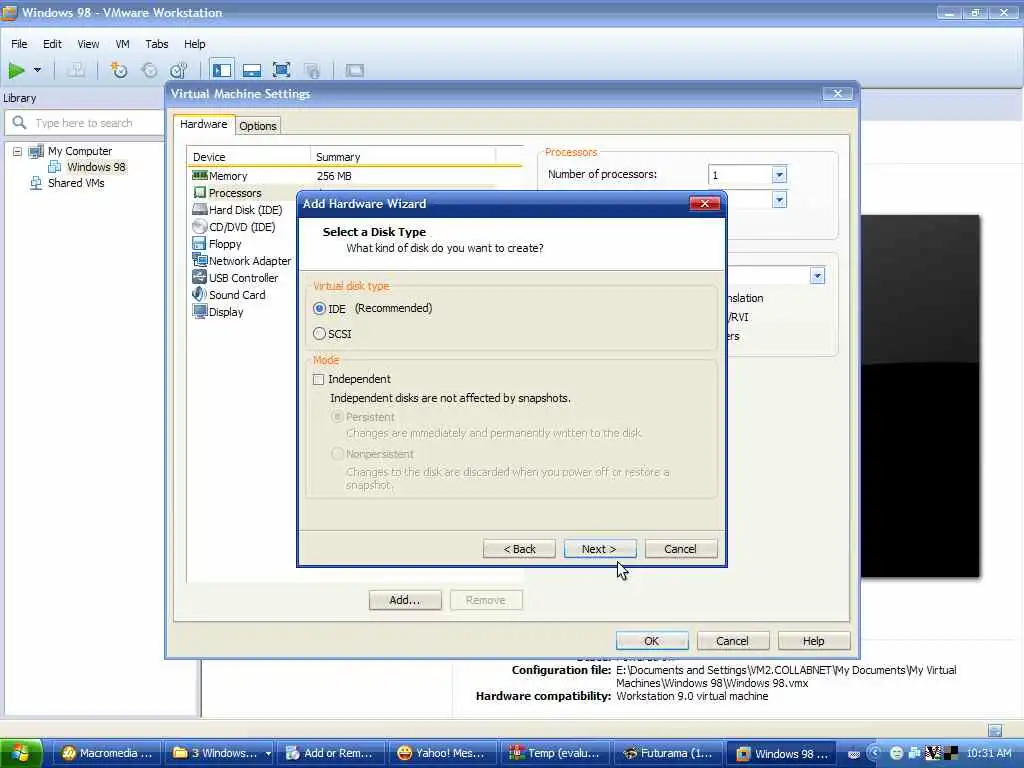The height and width of the screenshot is (768, 1024).
Task: Open the 3 Windows Explorer taskbar group
Action: [x=219, y=754]
